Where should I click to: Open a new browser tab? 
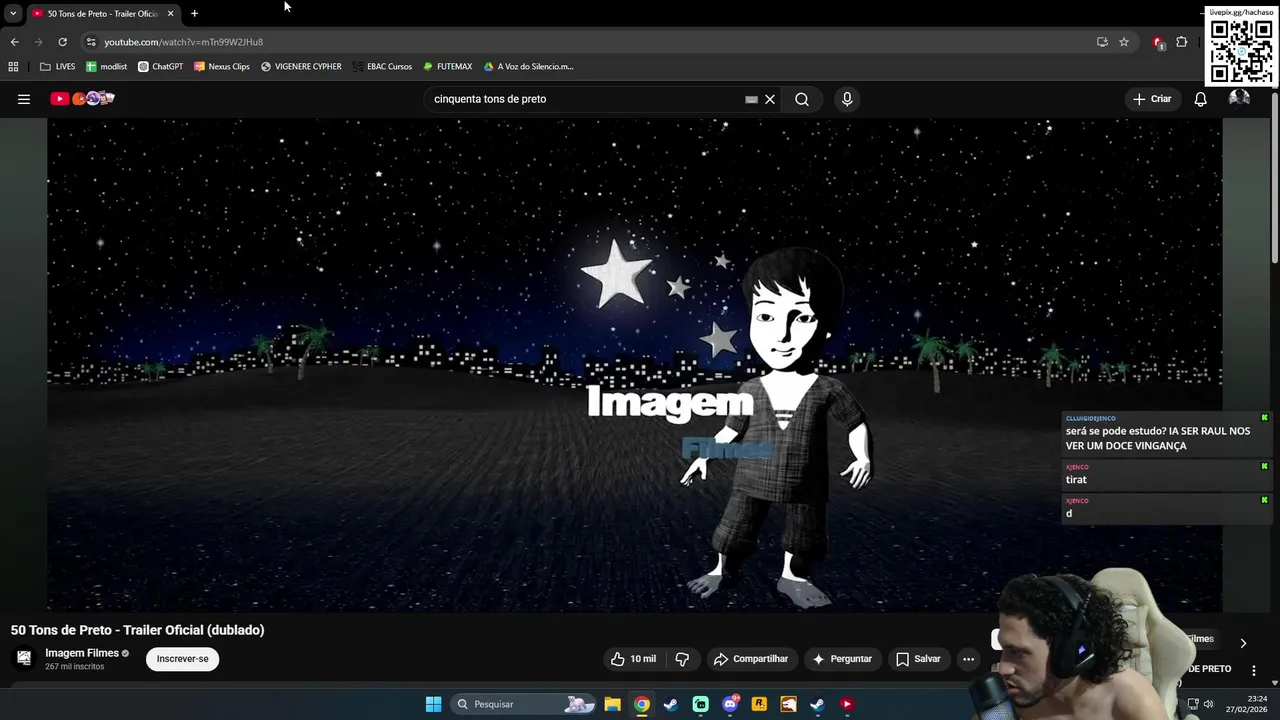click(x=194, y=14)
